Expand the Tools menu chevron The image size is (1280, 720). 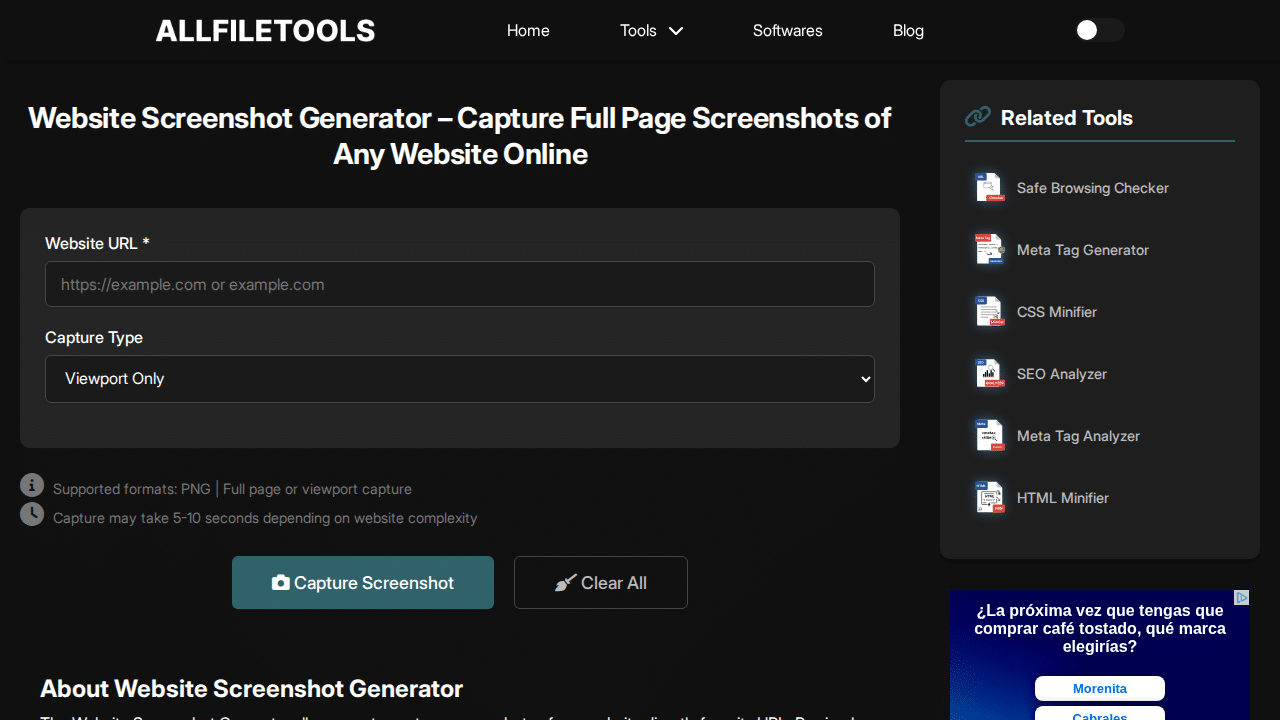point(676,31)
